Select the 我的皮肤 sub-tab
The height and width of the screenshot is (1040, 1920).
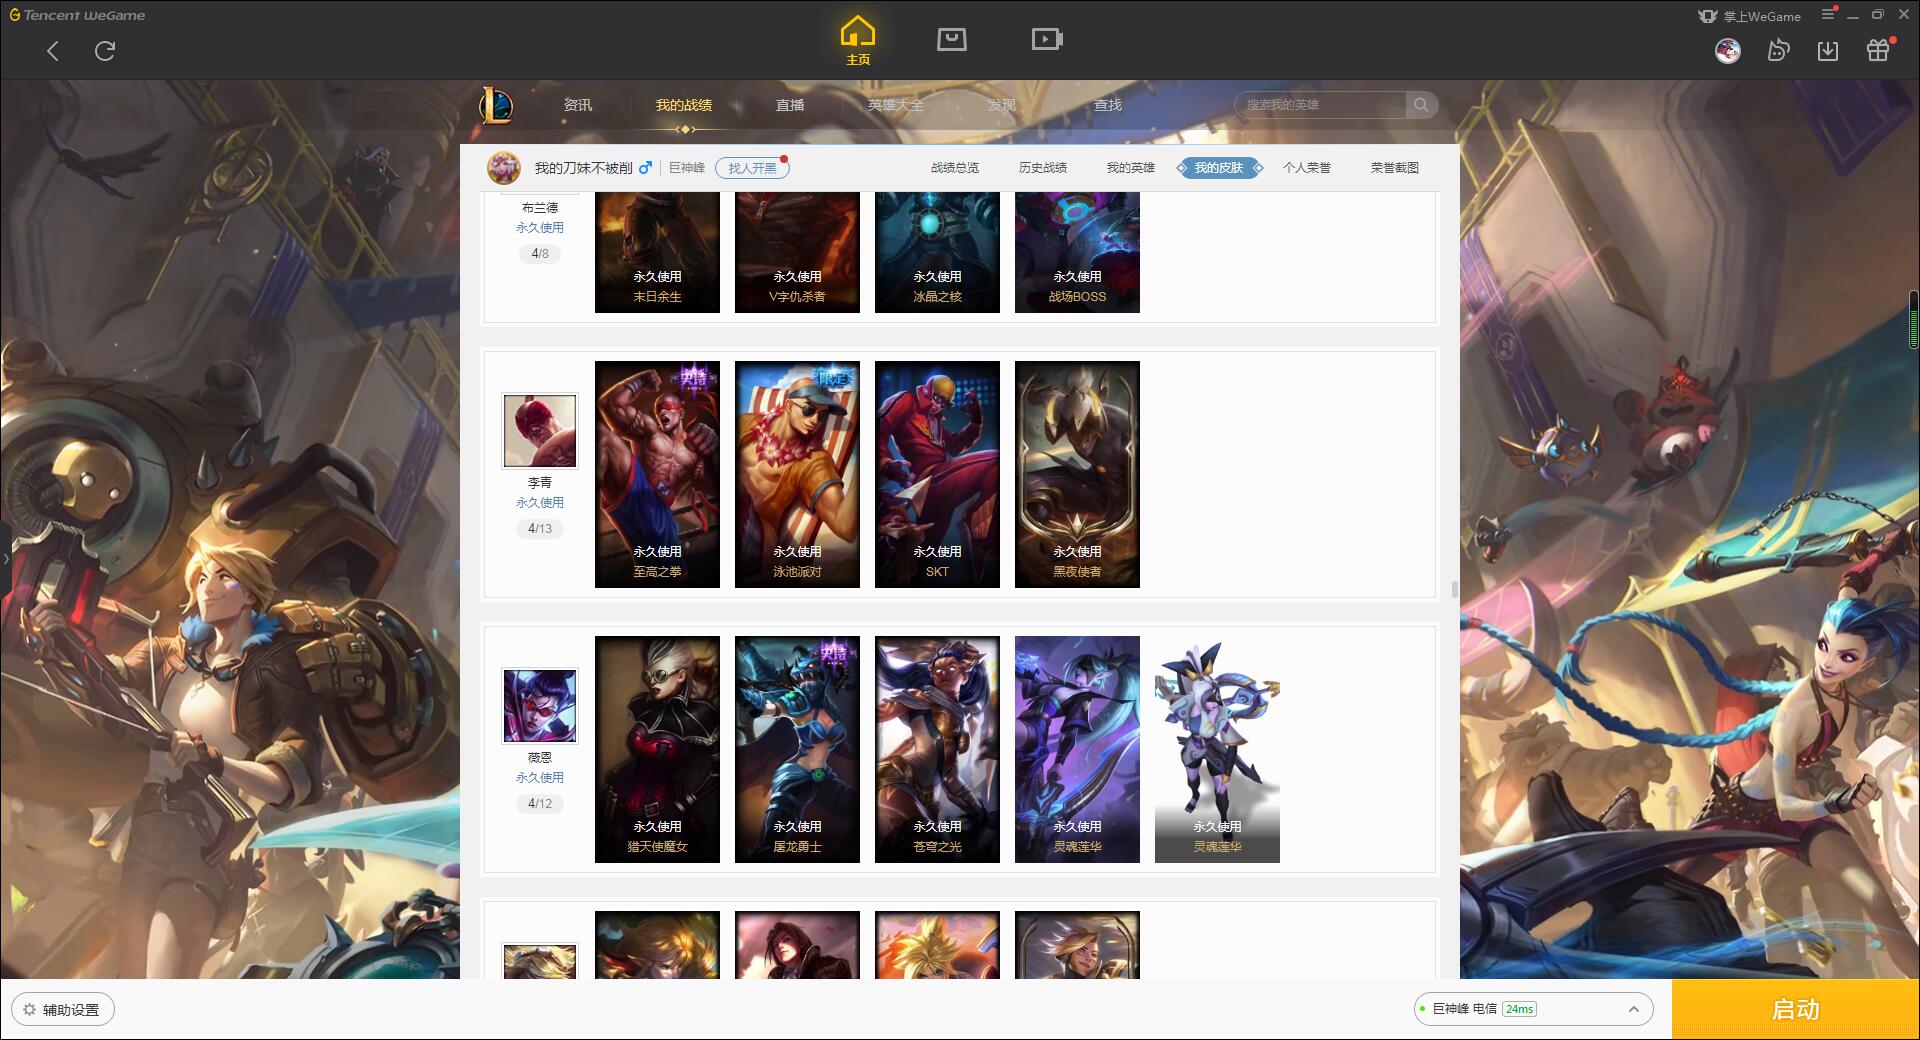[x=1219, y=168]
